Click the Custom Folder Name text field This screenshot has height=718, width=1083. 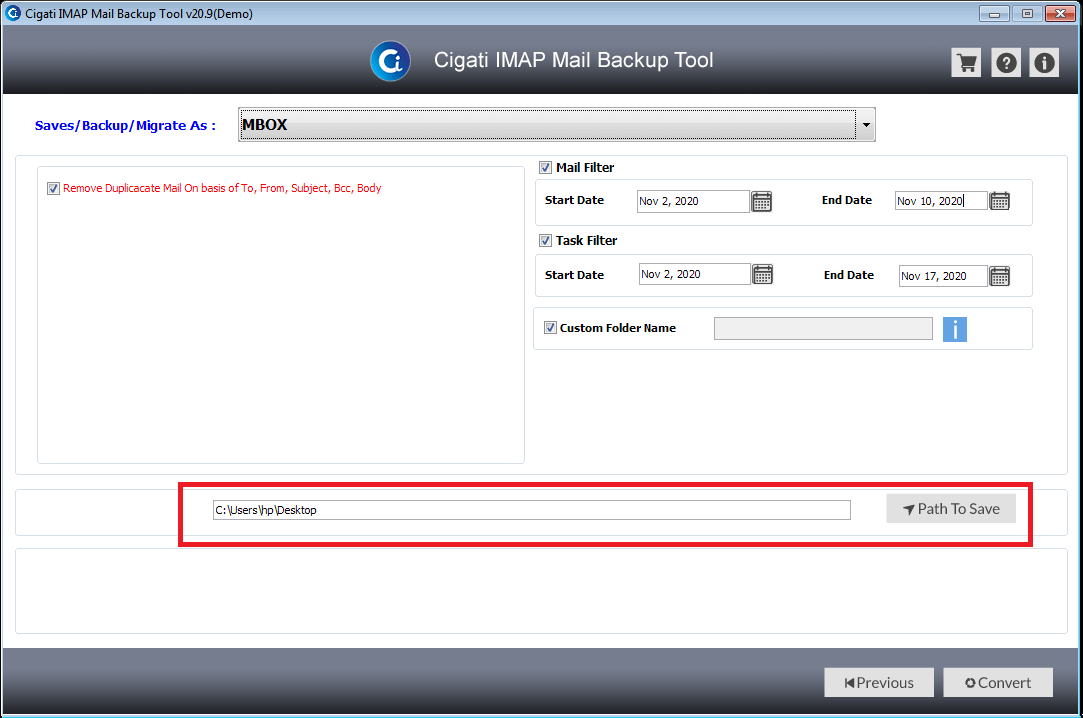[823, 329]
